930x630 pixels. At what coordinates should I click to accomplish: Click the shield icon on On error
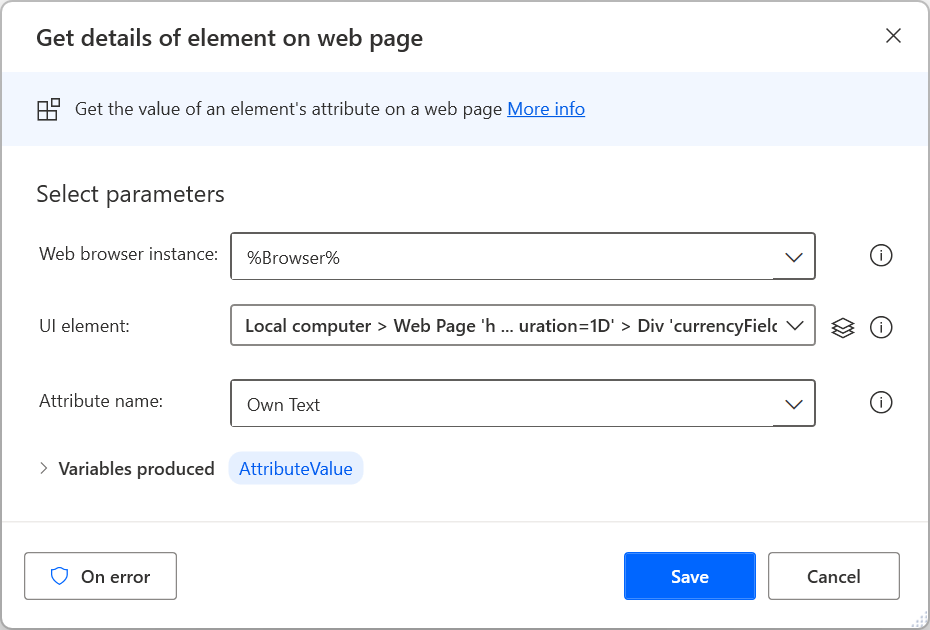[59, 576]
